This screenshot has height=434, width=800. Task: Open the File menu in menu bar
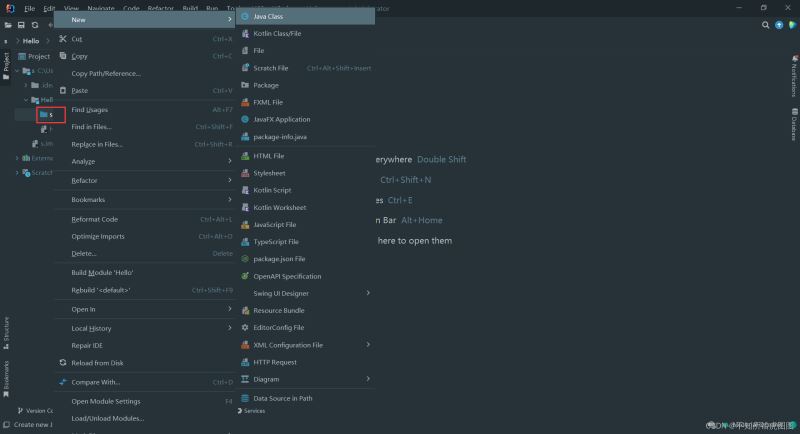(30, 8)
